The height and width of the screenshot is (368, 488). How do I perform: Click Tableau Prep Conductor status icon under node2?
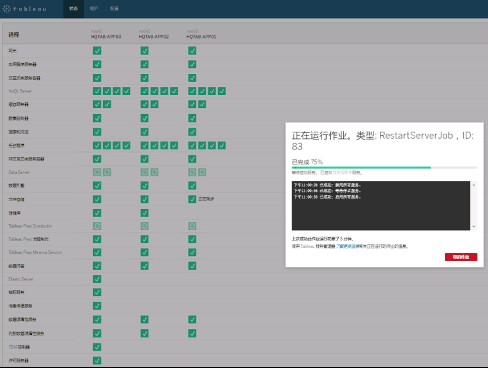pyautogui.click(x=144, y=226)
